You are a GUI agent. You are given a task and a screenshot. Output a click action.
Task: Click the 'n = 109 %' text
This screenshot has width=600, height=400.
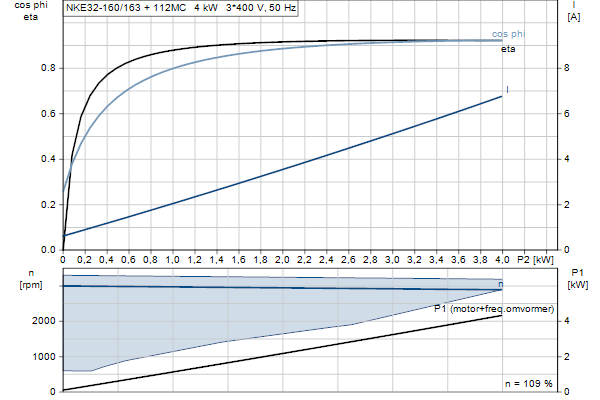coord(529,384)
